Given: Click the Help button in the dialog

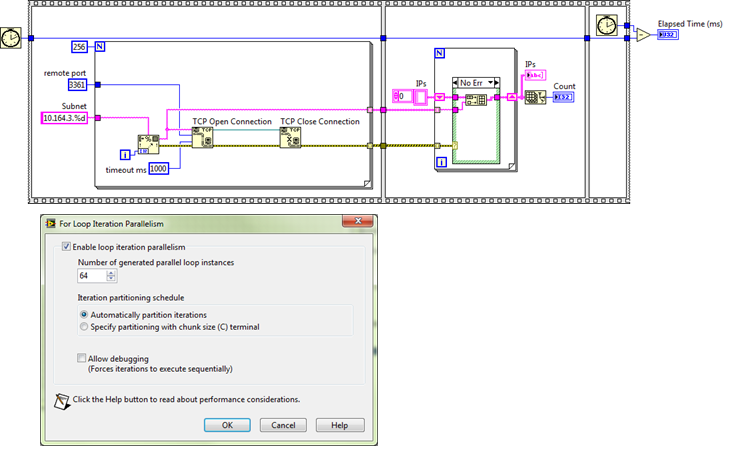Looking at the screenshot, I should click(x=340, y=425).
